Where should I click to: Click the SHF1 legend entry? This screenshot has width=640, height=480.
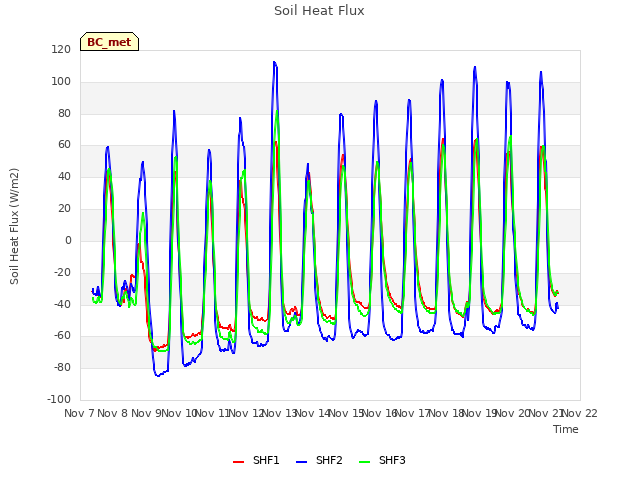pos(256,460)
